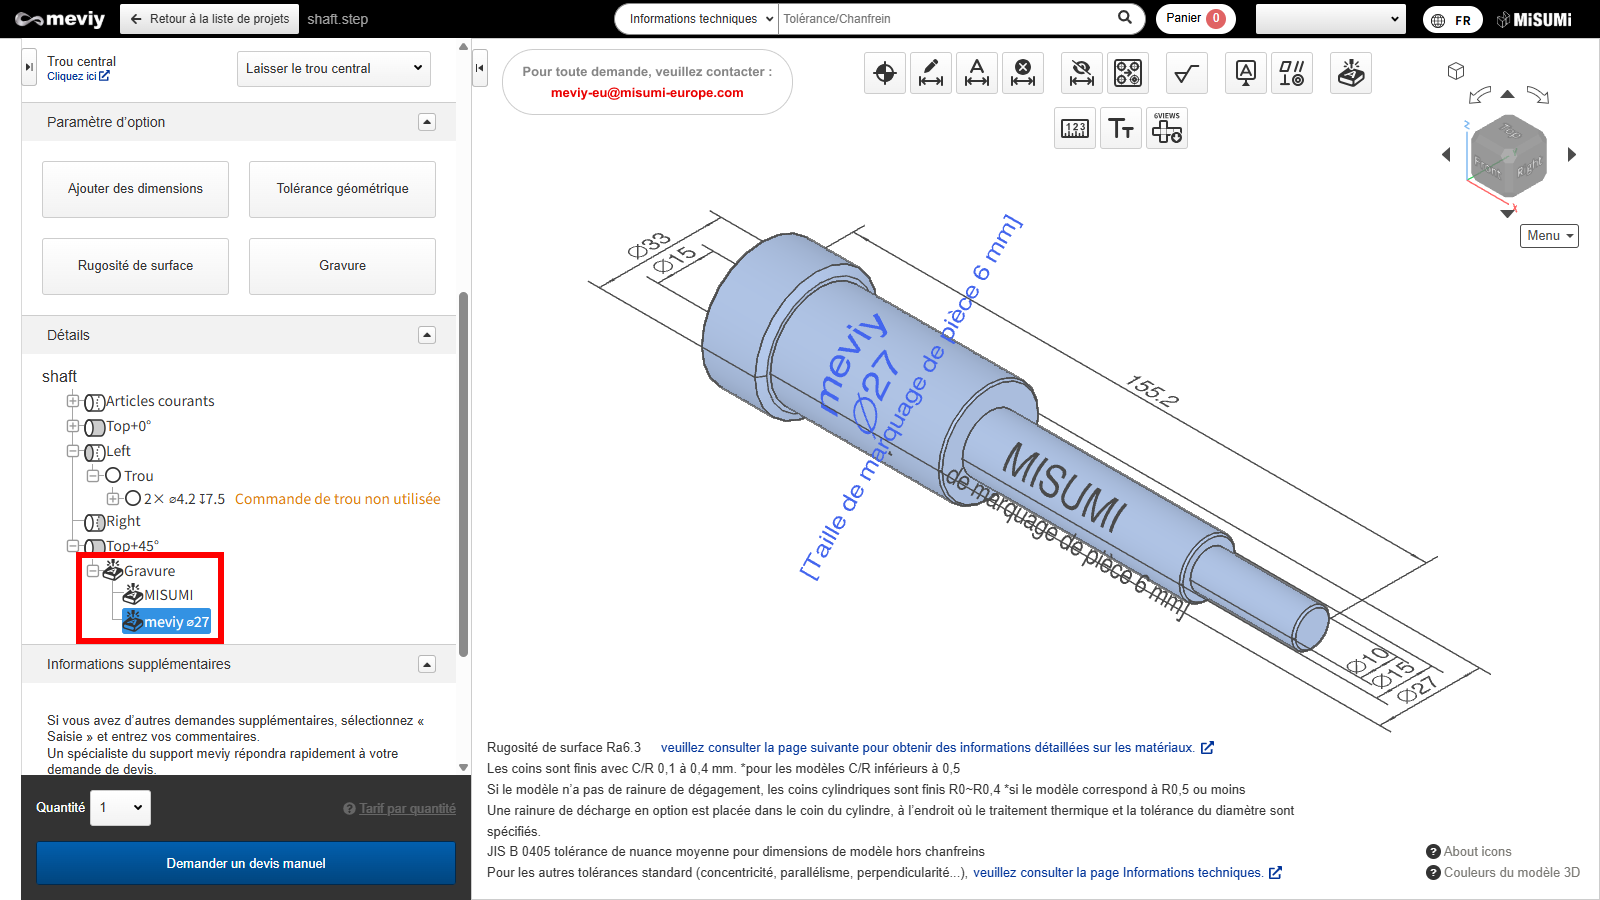
Task: Select the MISUMI engraving tree item
Action: point(168,595)
